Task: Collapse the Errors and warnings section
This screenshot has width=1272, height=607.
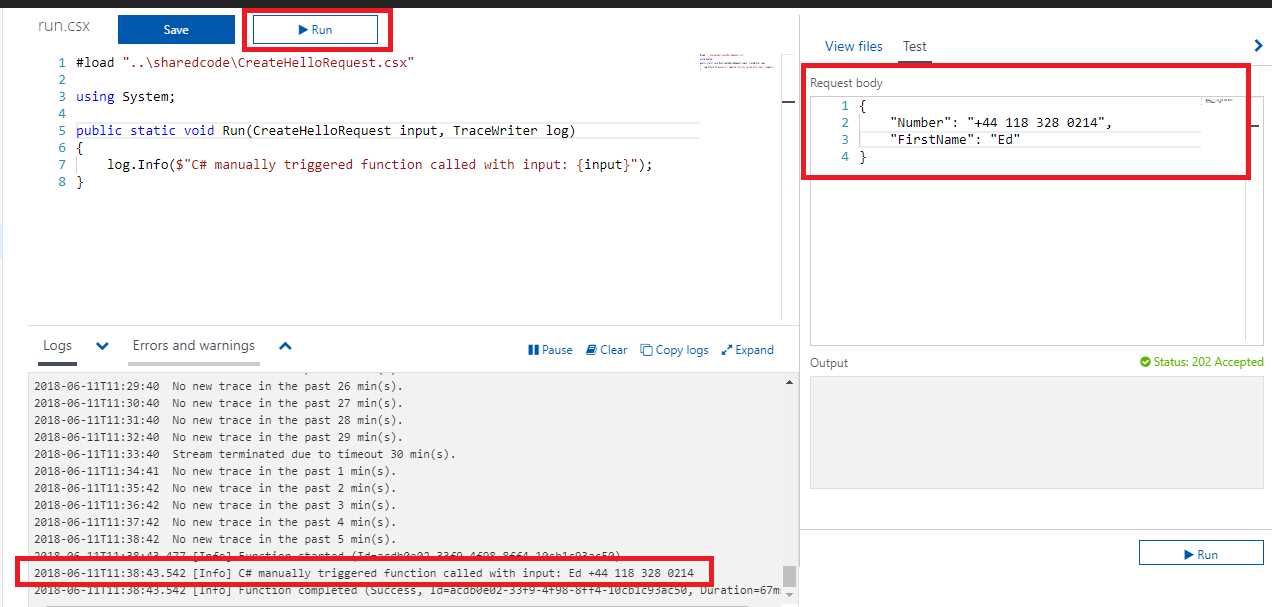Action: (286, 344)
